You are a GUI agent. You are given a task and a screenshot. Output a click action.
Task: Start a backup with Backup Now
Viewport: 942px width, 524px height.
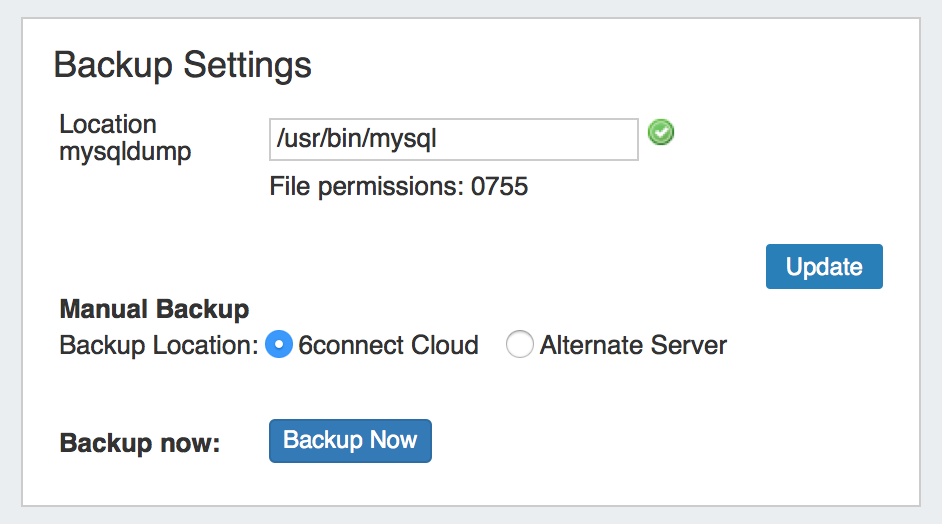click(x=350, y=441)
